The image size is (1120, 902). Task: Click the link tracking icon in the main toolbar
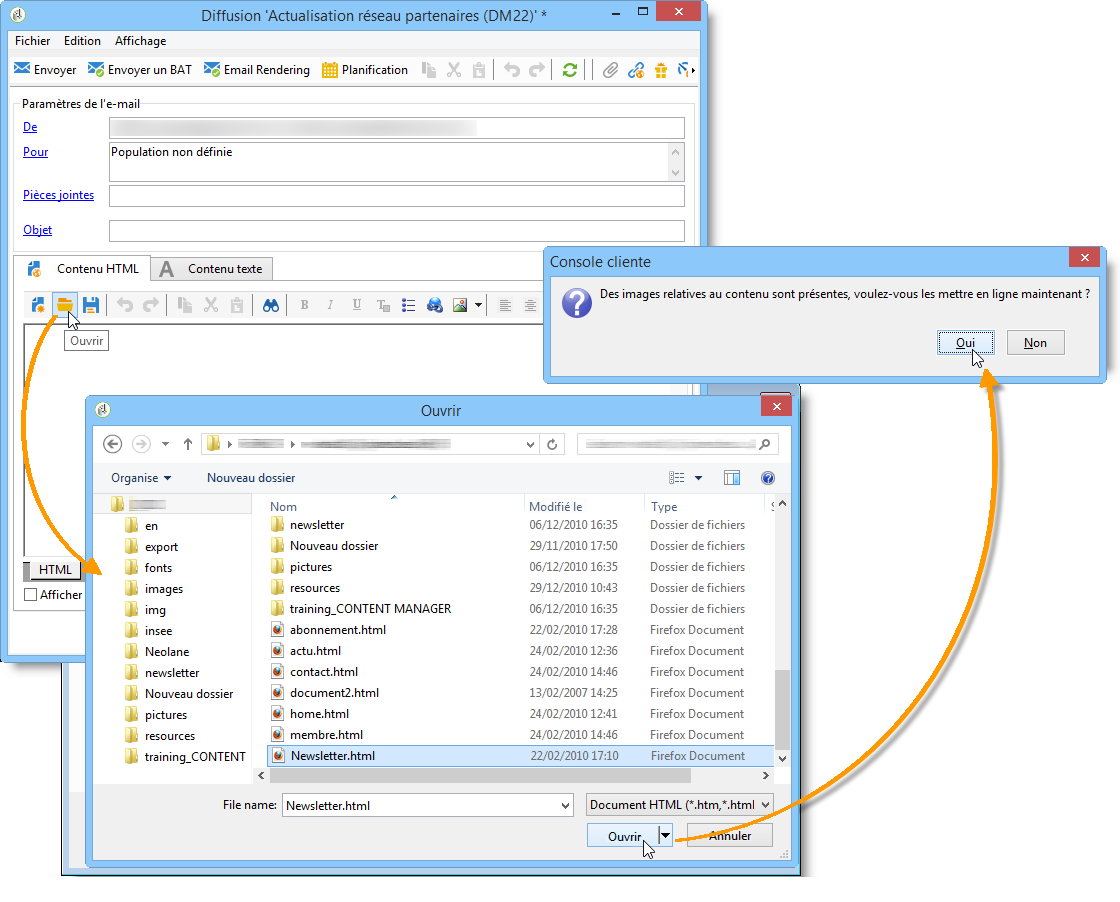636,69
